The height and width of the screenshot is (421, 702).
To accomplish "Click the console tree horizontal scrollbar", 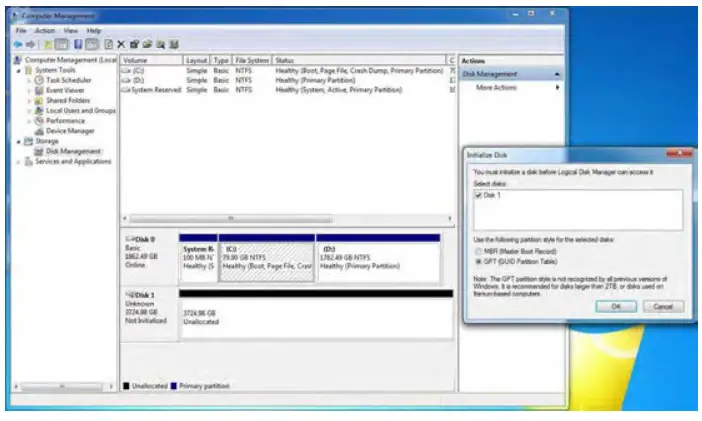I will [x=62, y=387].
